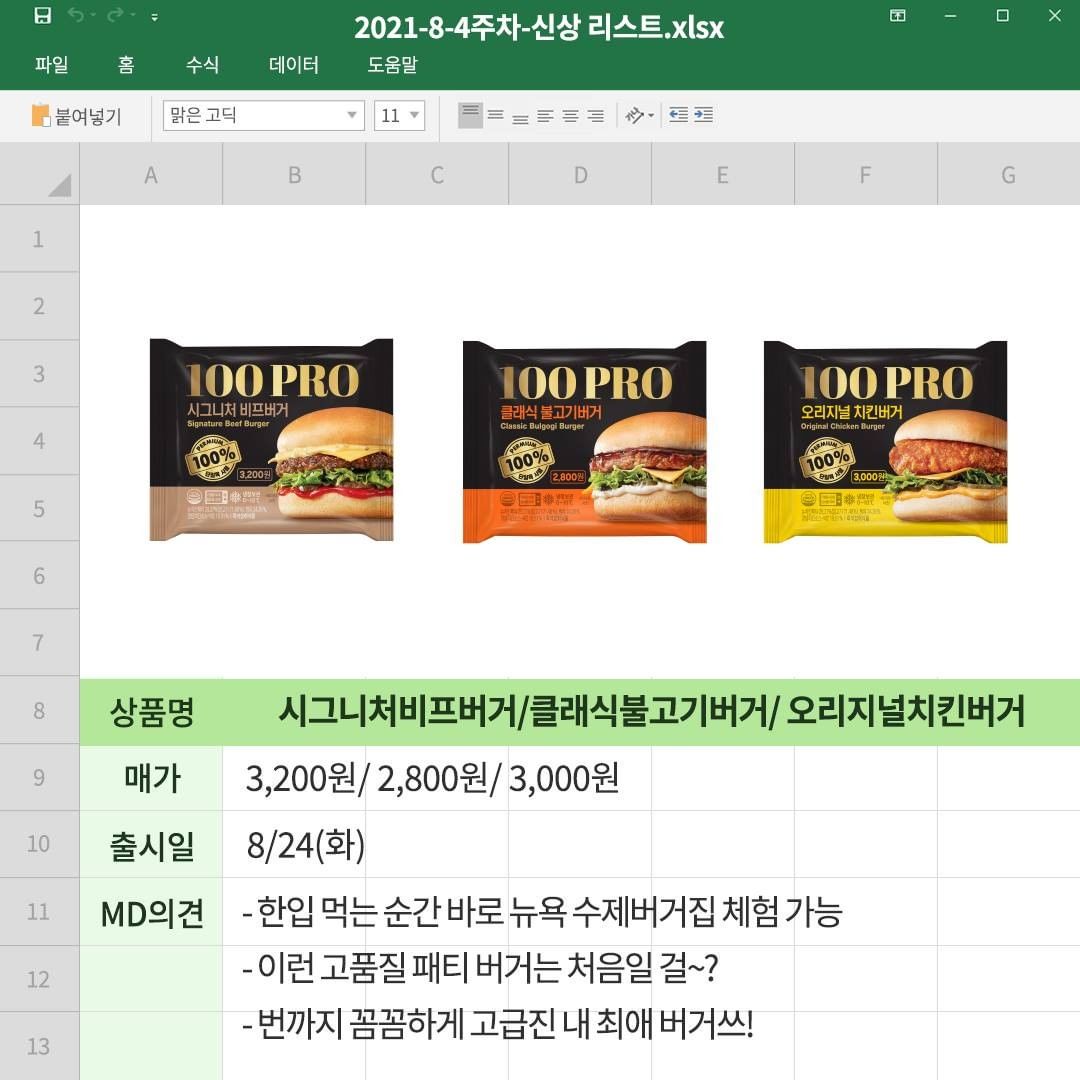Click the cell starting with 번까지 꼼꼼하게
Screen dimensions: 1080x1080
click(x=497, y=1024)
